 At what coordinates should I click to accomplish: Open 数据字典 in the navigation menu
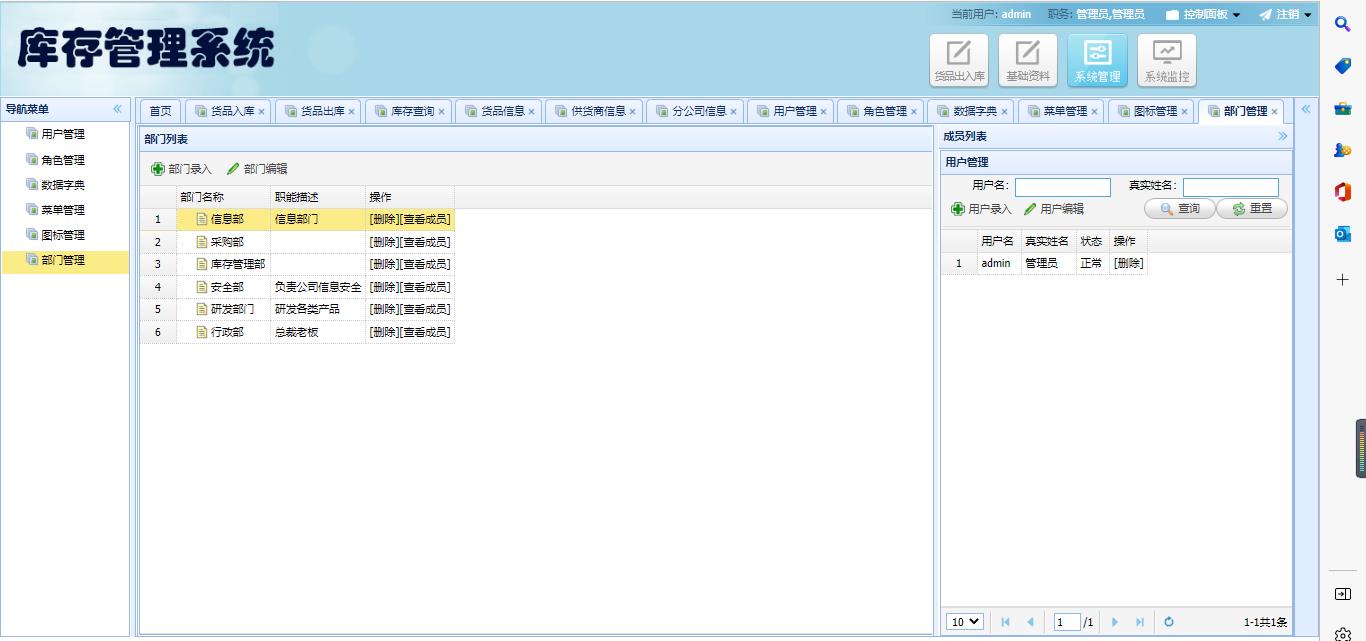tap(62, 185)
